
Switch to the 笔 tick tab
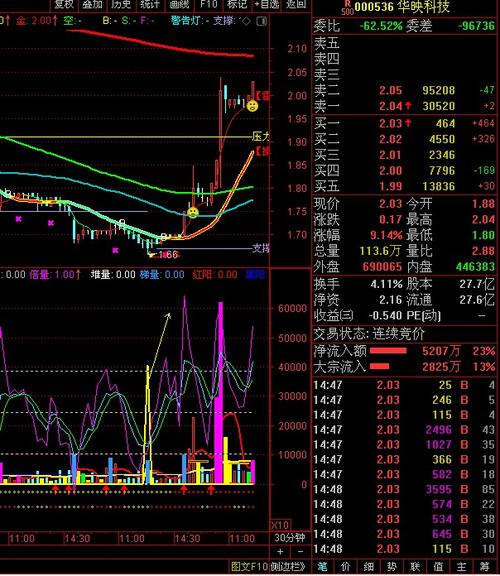click(323, 566)
